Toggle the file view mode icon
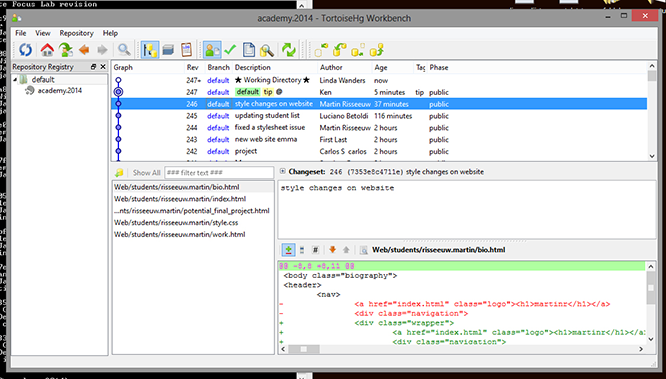 302,250
